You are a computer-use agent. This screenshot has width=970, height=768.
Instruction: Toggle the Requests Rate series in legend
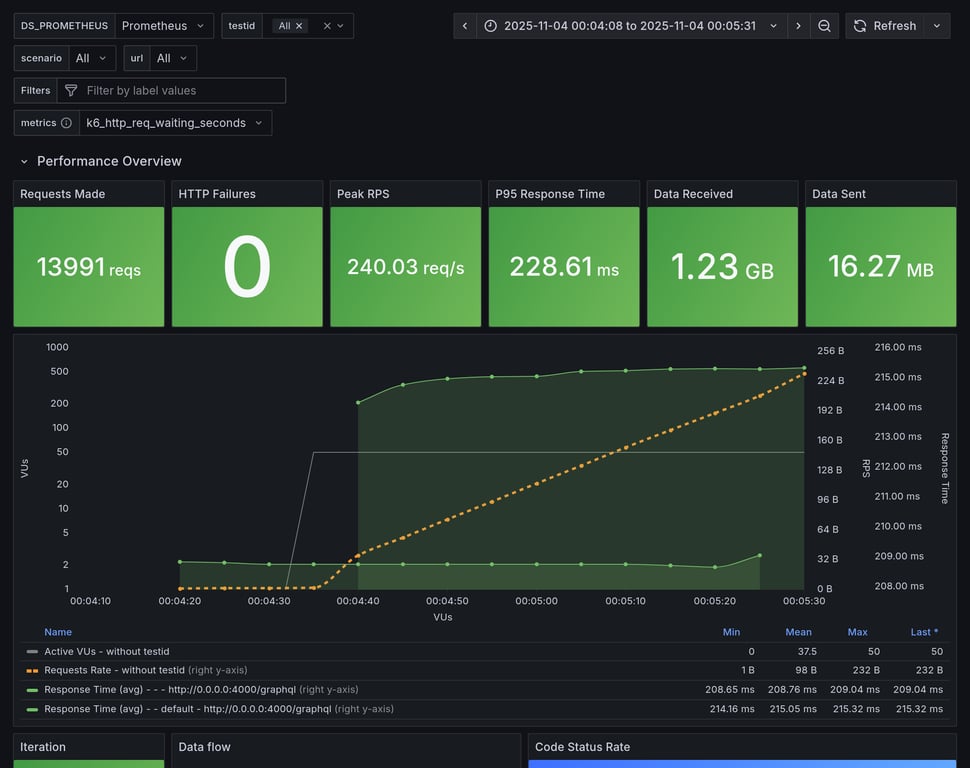click(x=114, y=670)
